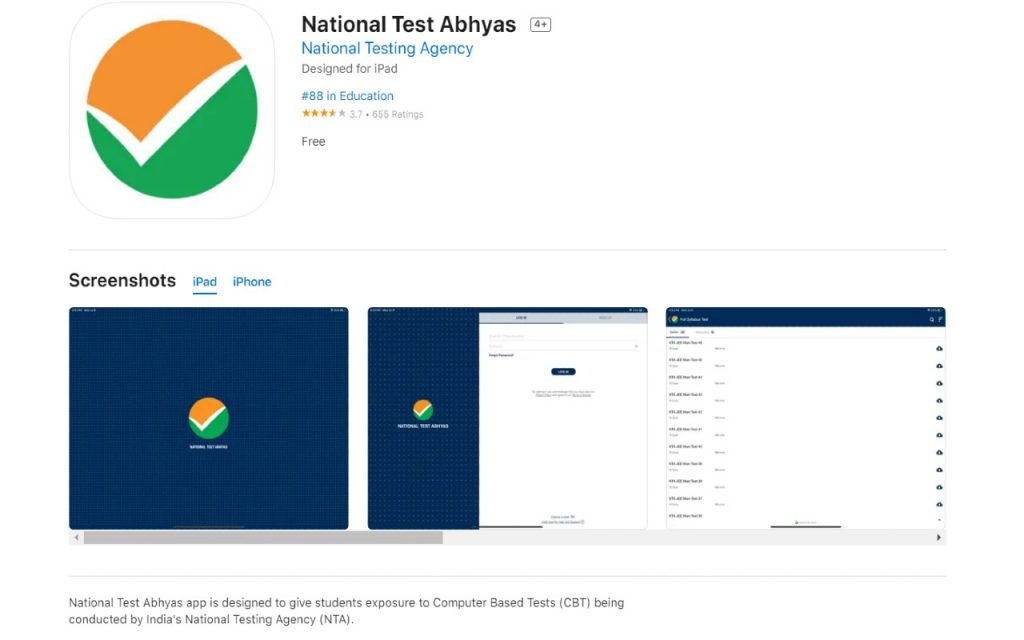Click the right scroll arrow under screenshots

[x=939, y=538]
